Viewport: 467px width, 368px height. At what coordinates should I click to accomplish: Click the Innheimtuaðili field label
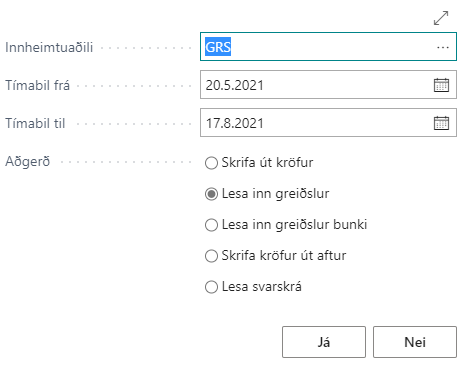pos(49,47)
